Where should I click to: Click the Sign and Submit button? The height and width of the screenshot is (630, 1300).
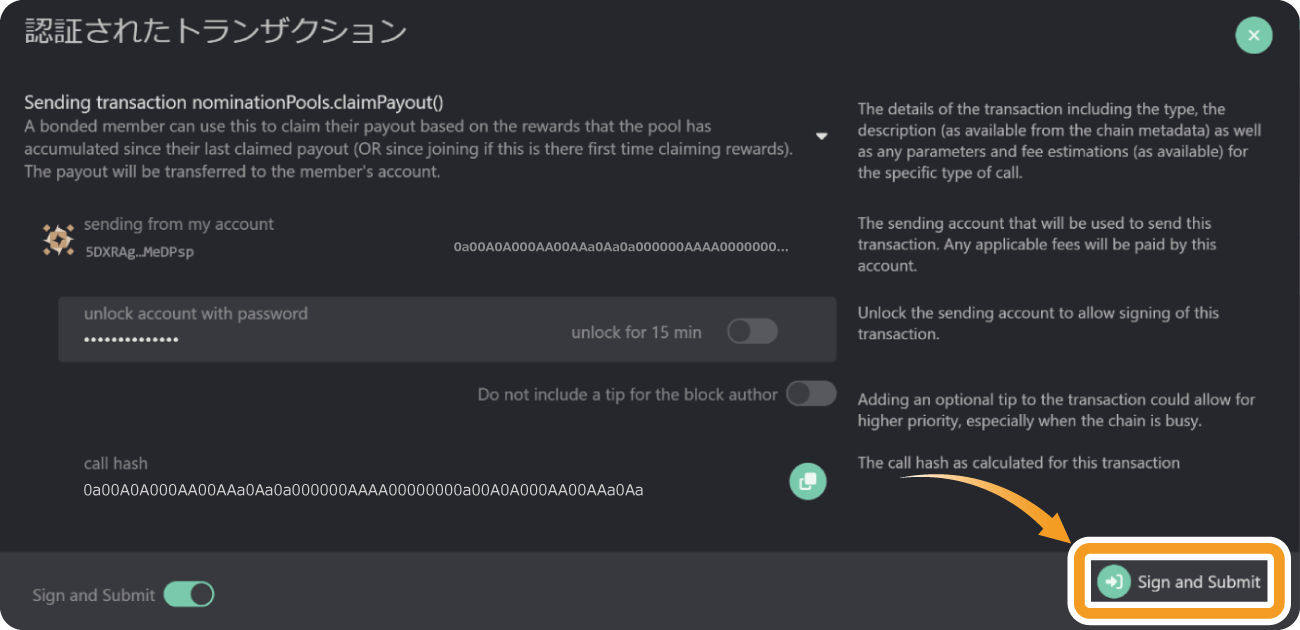(1182, 582)
